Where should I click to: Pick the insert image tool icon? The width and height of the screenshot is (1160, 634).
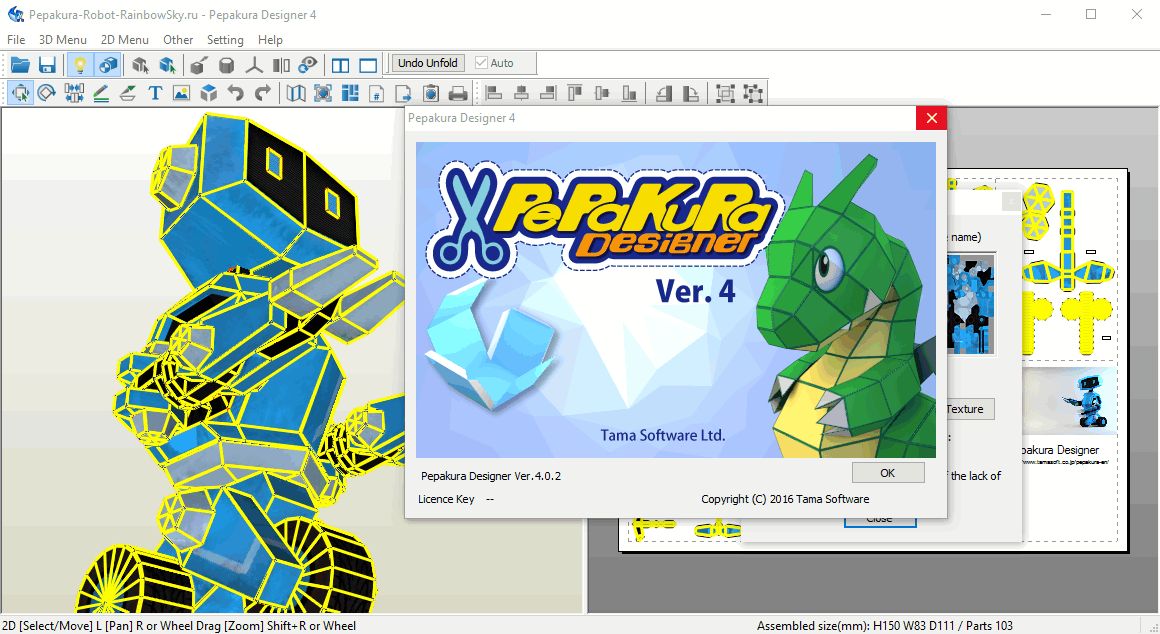181,93
